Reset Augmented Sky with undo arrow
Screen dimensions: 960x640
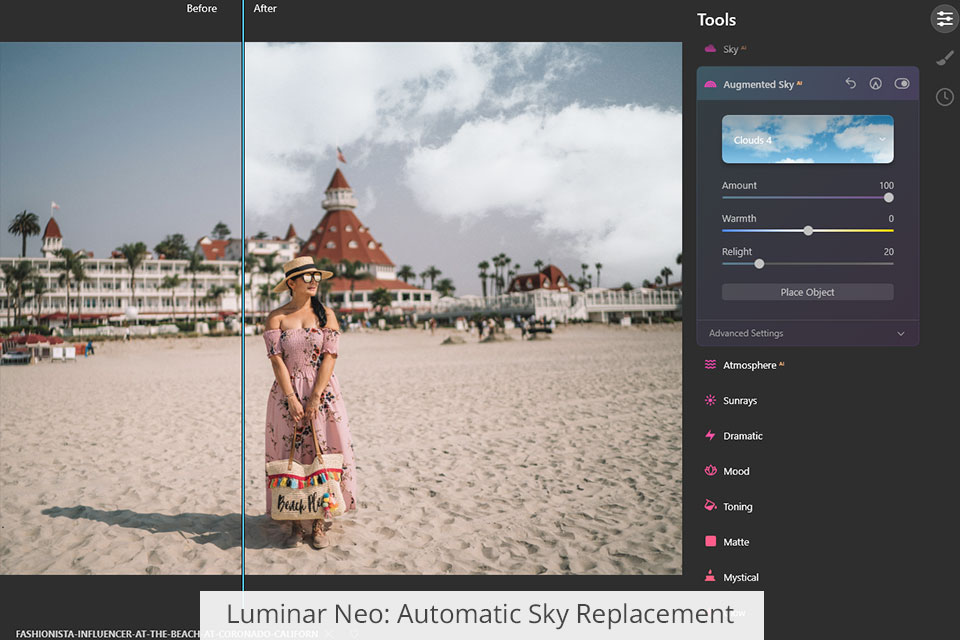[850, 83]
